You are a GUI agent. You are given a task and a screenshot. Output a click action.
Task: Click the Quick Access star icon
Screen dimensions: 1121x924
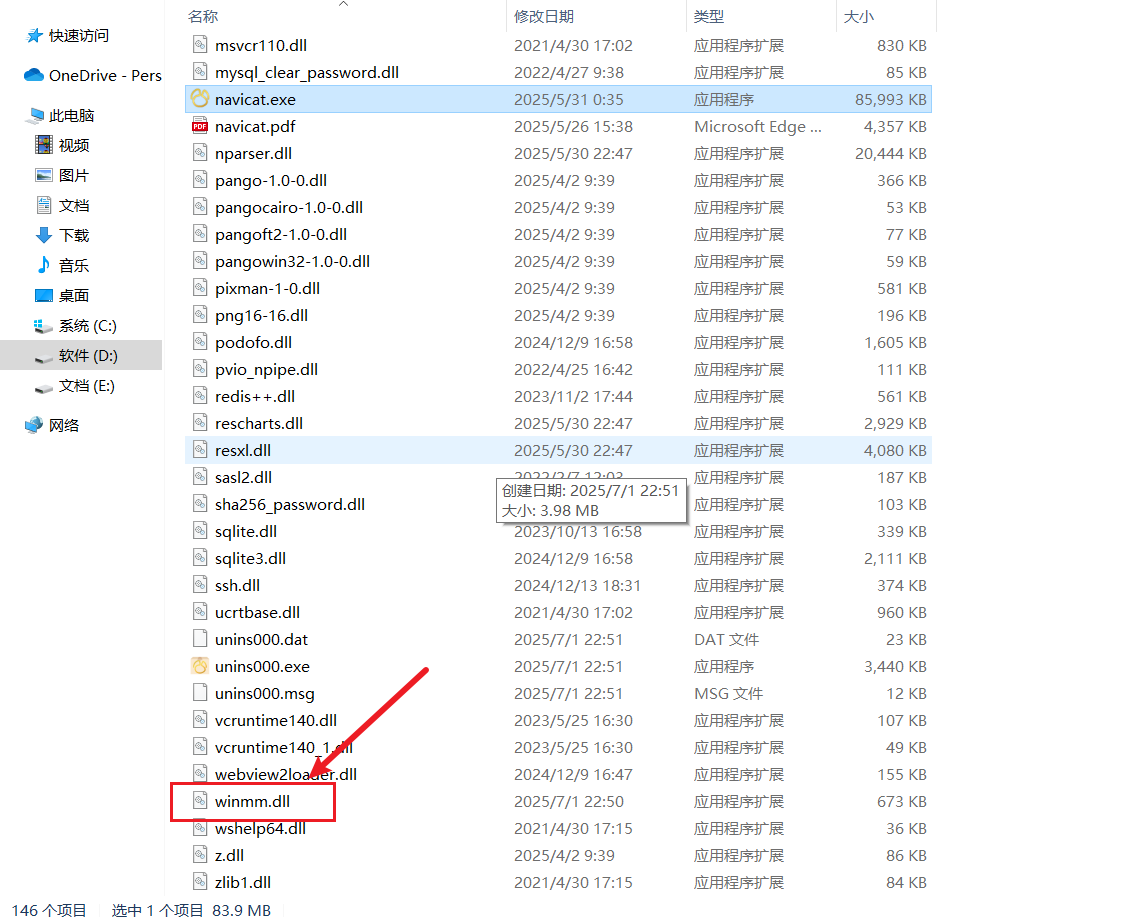35,36
